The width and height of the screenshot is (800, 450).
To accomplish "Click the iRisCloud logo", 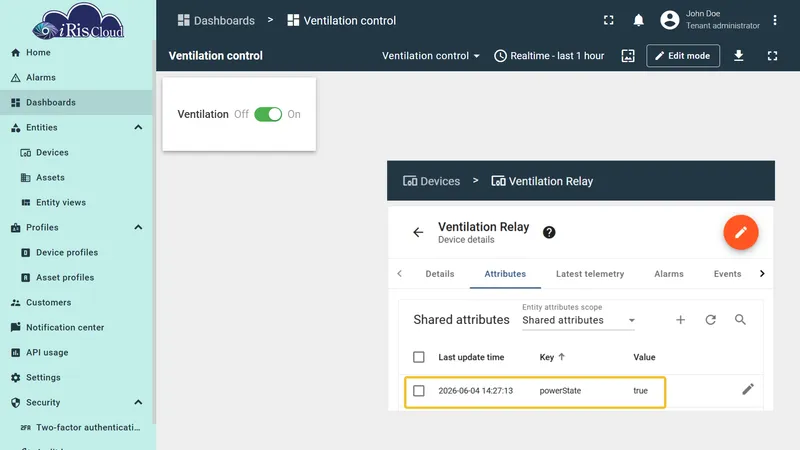I will click(x=78, y=21).
